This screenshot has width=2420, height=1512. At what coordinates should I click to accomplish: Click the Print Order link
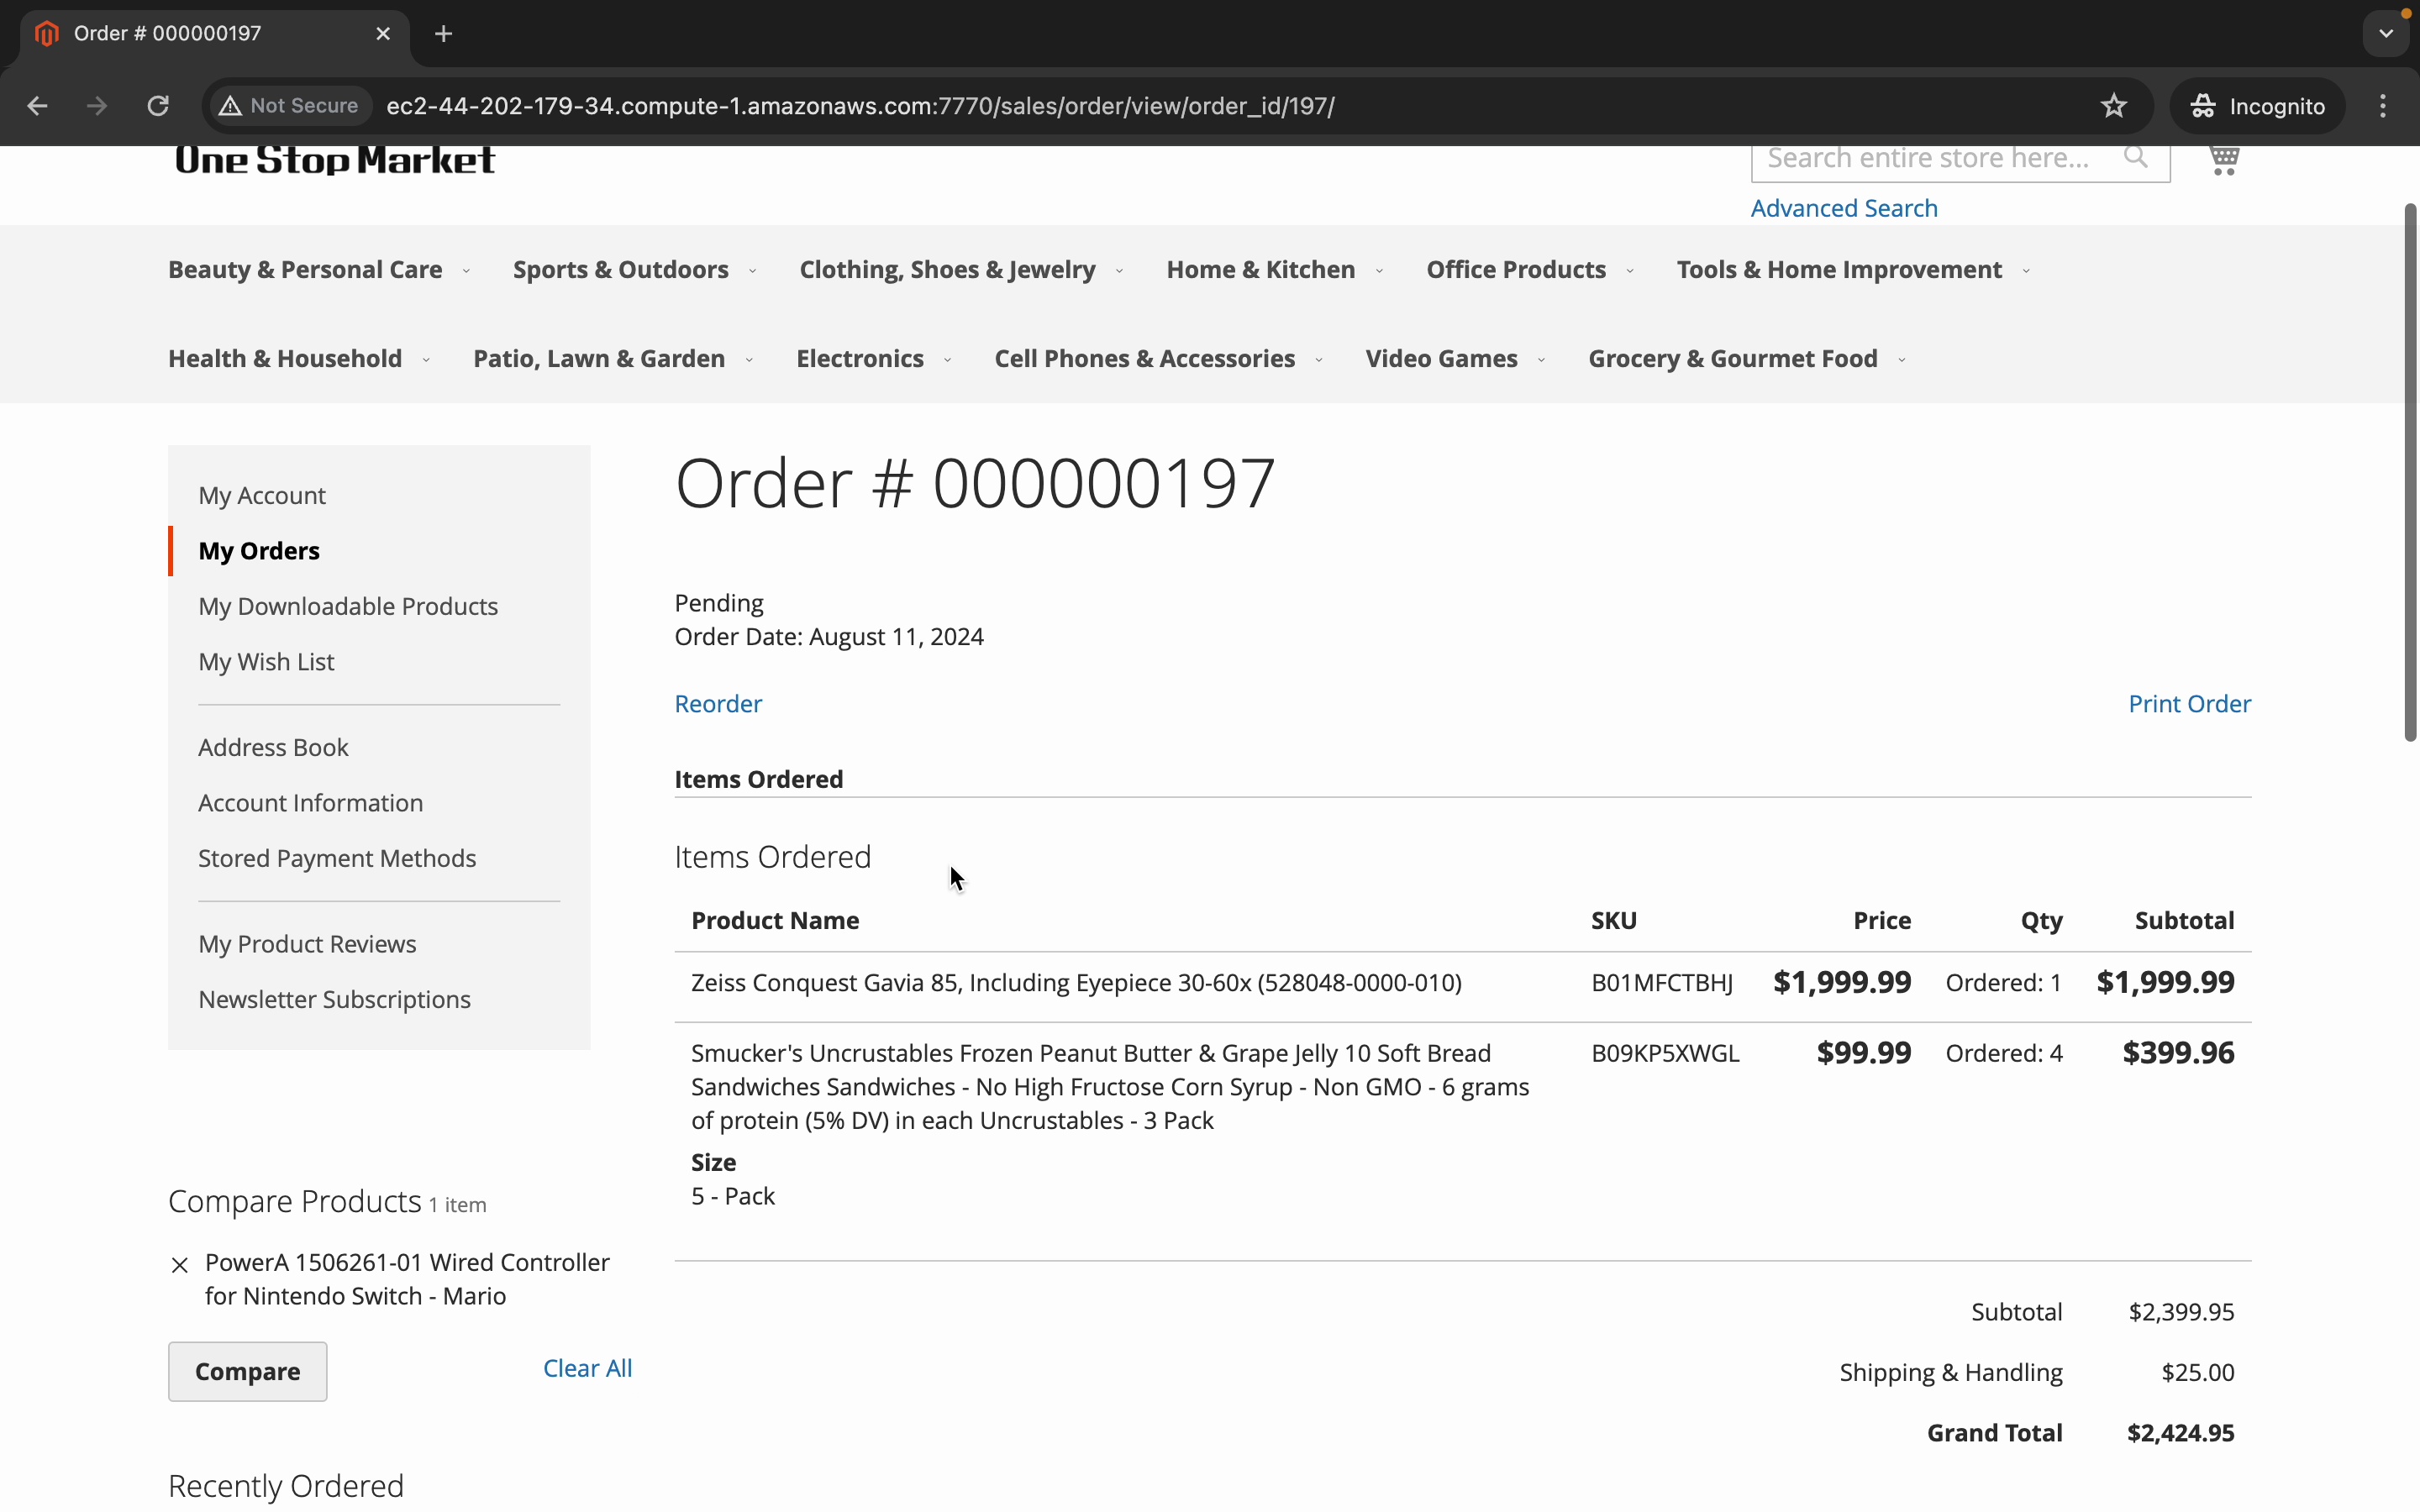click(2189, 704)
